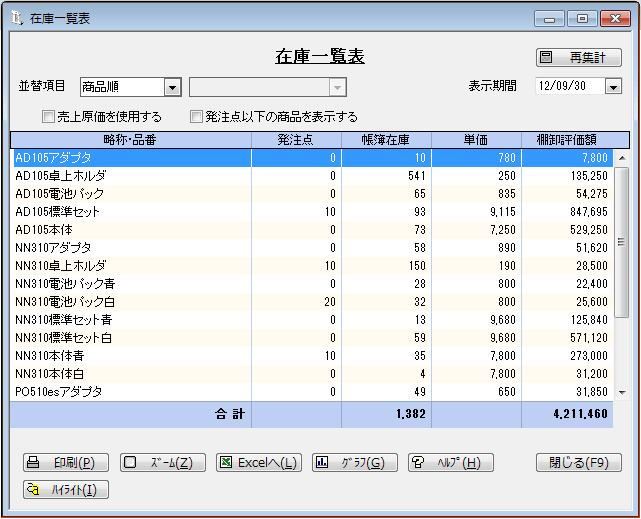
Task: Click the ズーム(Z) zoom button
Action: click(x=163, y=463)
